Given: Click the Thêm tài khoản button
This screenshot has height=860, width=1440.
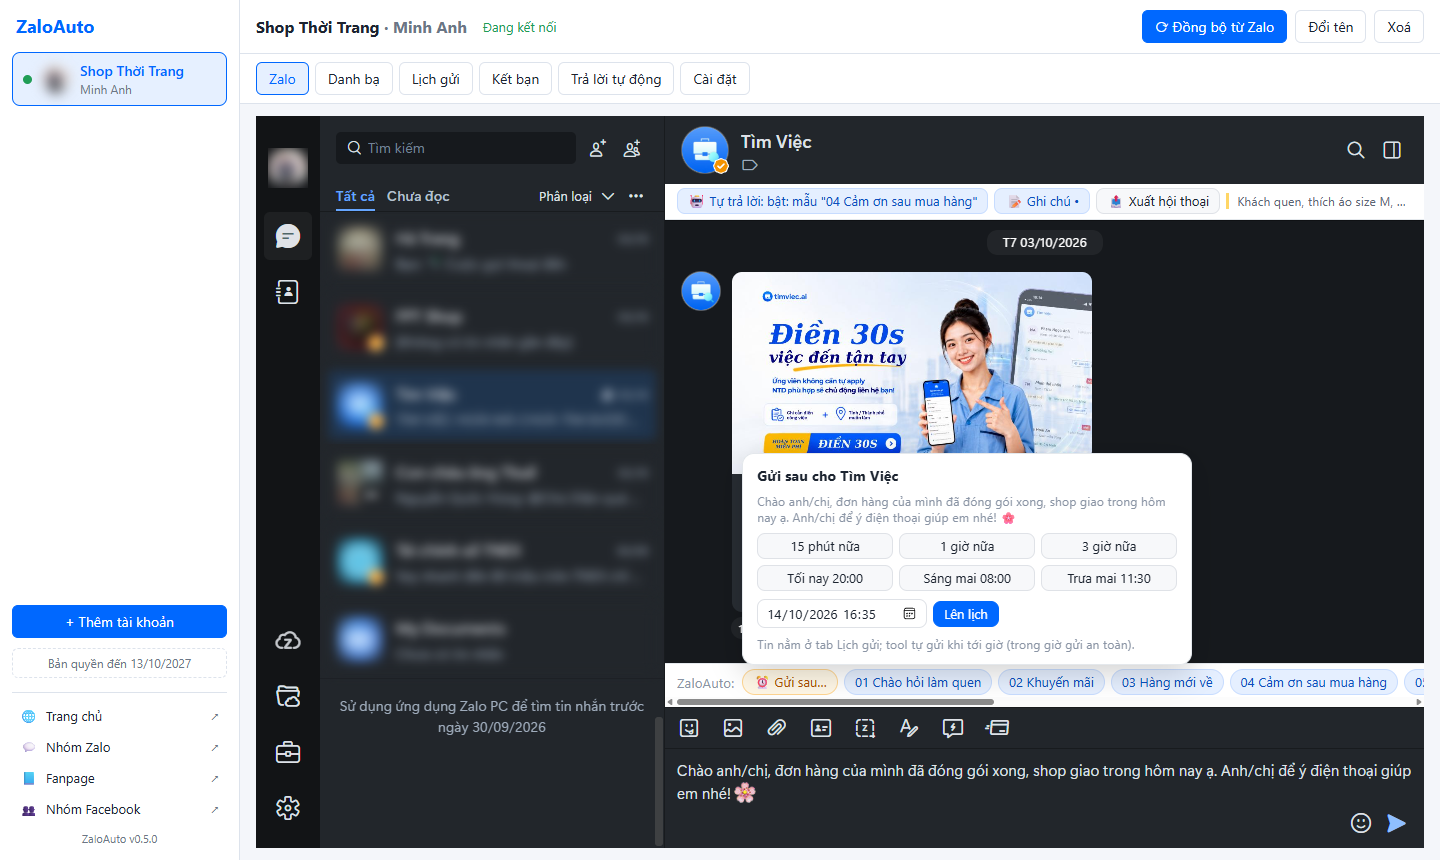Looking at the screenshot, I should 119,622.
